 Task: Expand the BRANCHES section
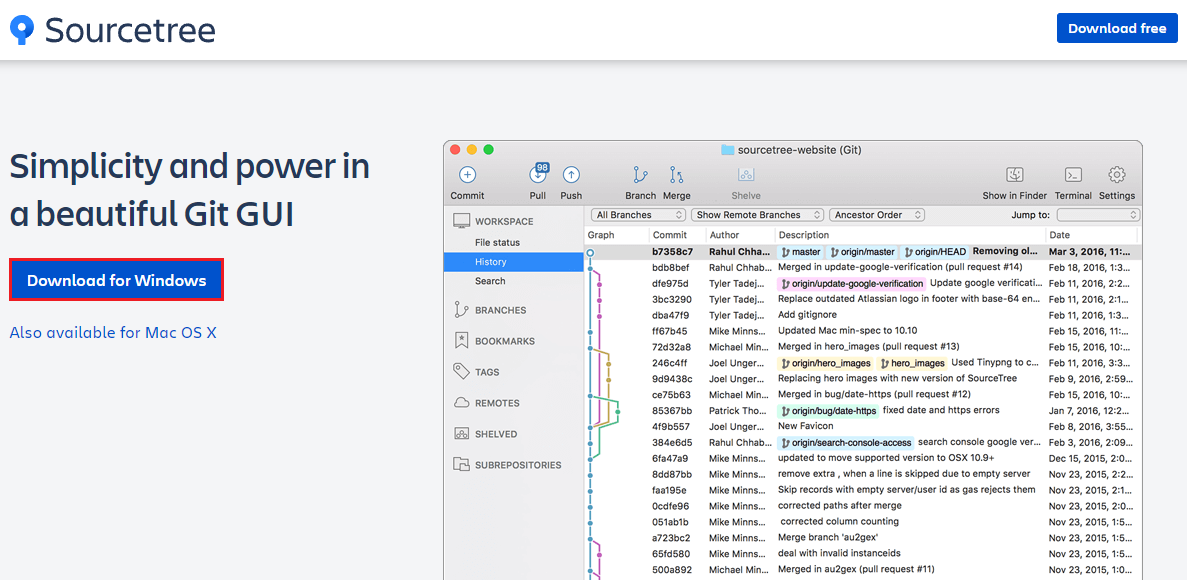[x=500, y=311]
